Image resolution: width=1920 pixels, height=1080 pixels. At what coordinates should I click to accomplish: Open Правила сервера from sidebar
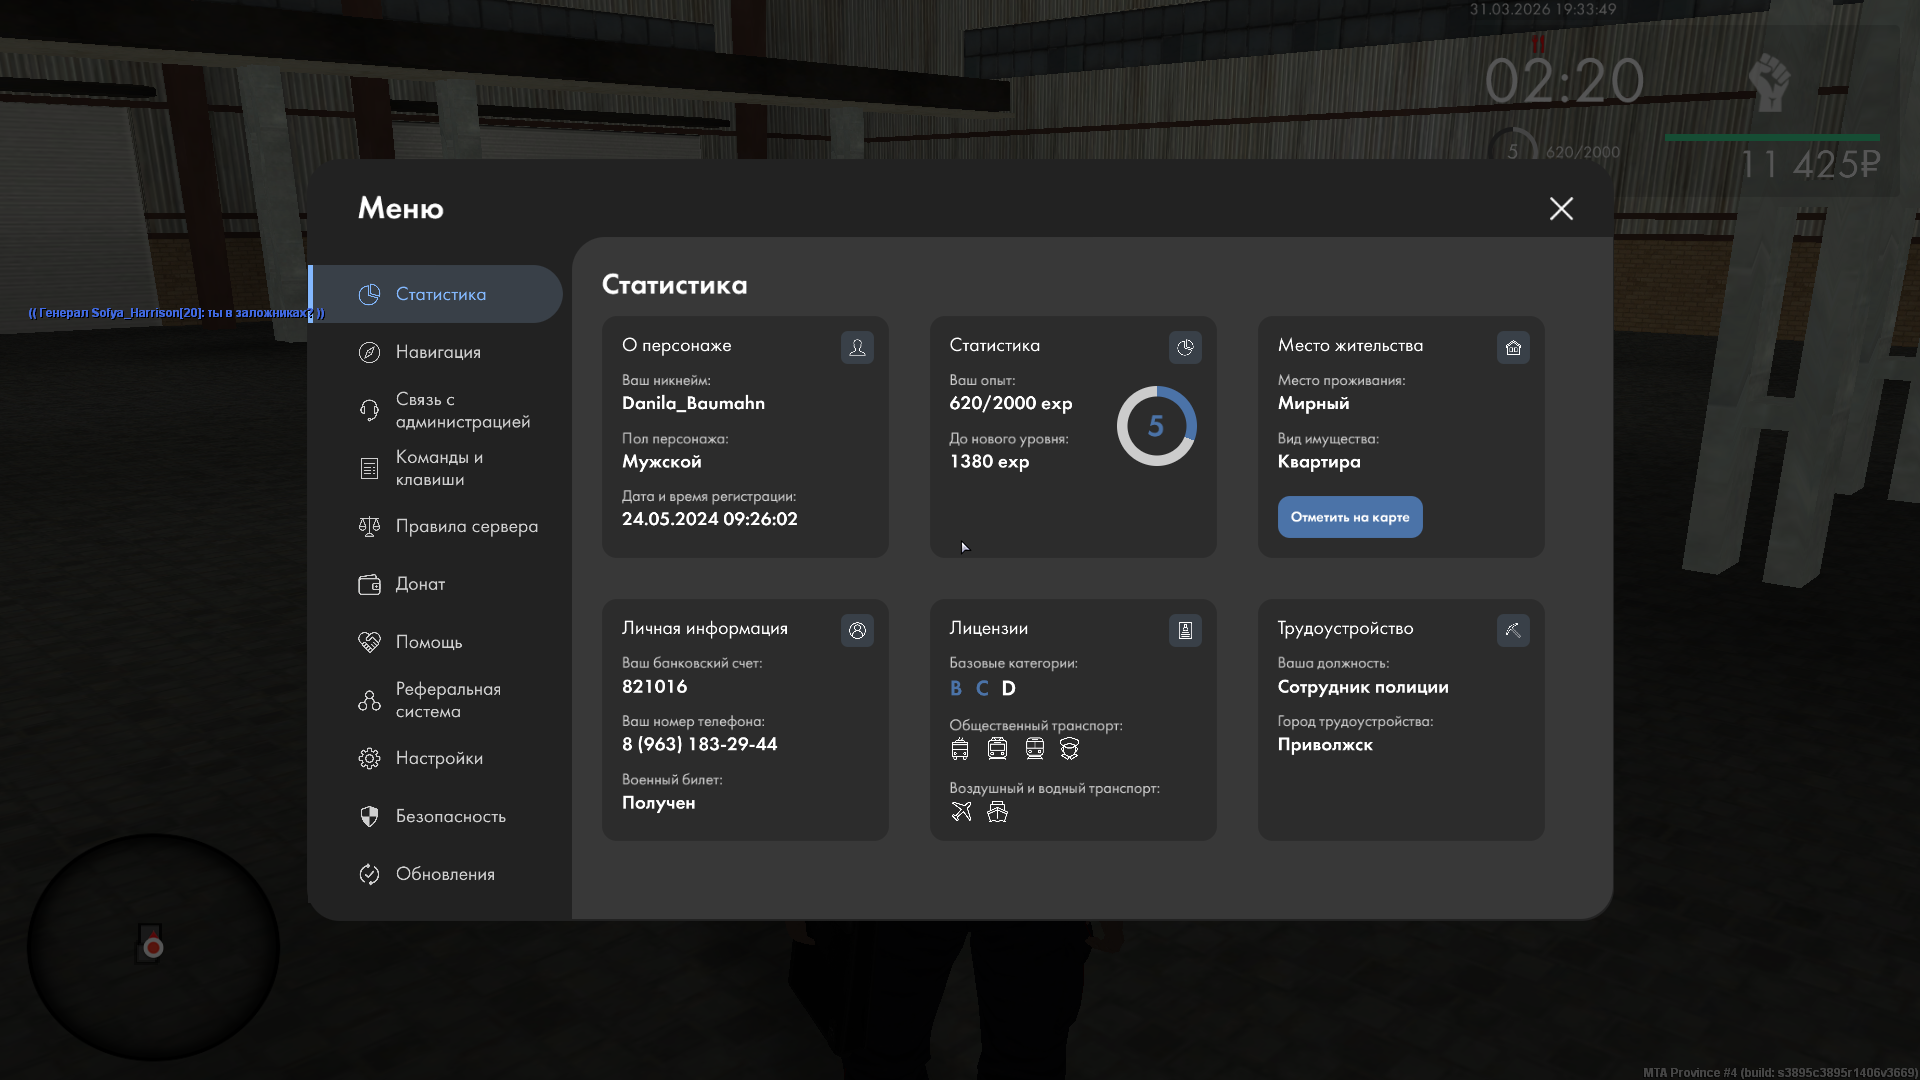click(466, 526)
